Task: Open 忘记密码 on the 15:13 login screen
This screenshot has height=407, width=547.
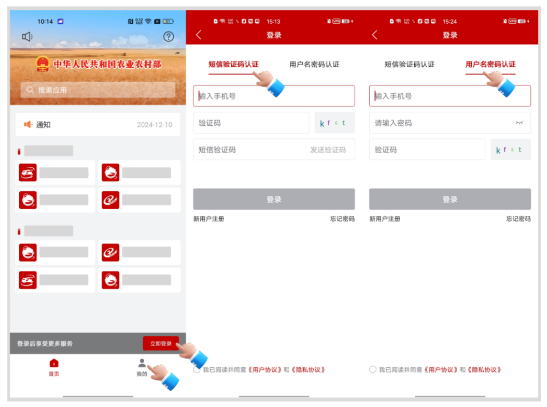Action: pos(342,219)
